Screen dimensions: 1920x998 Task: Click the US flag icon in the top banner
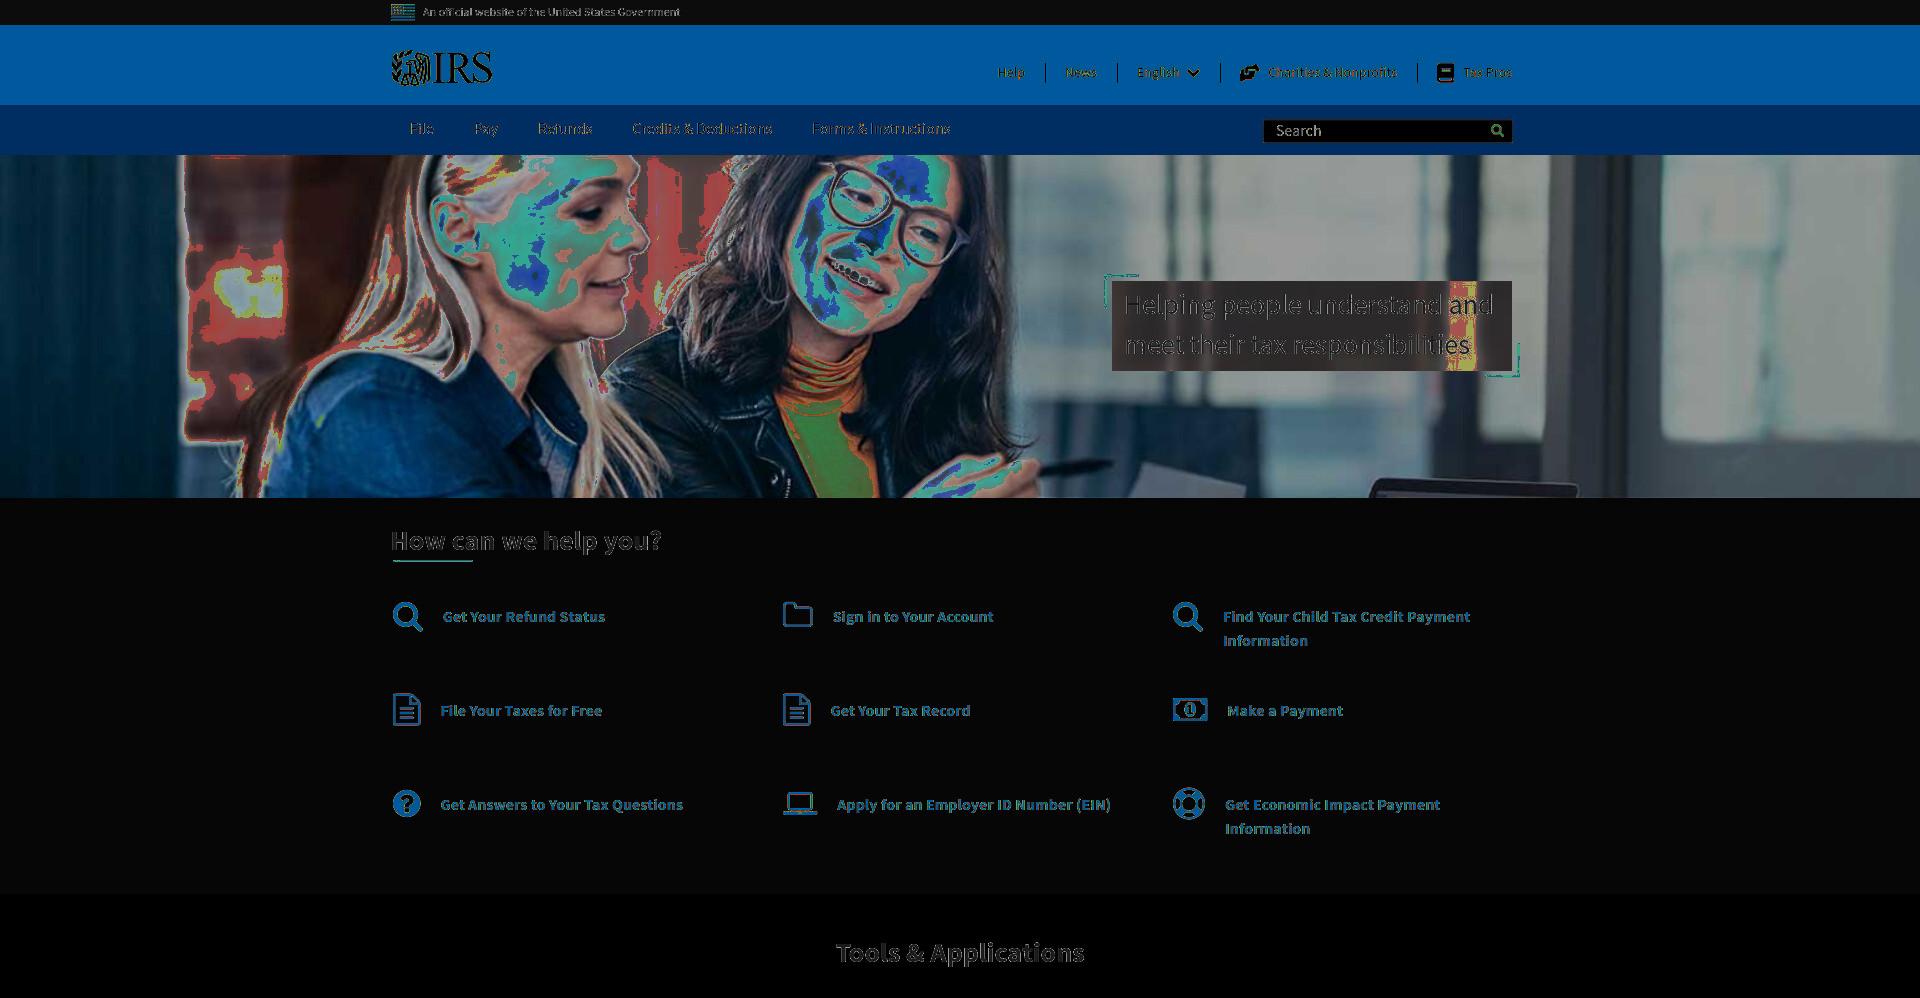pos(402,12)
